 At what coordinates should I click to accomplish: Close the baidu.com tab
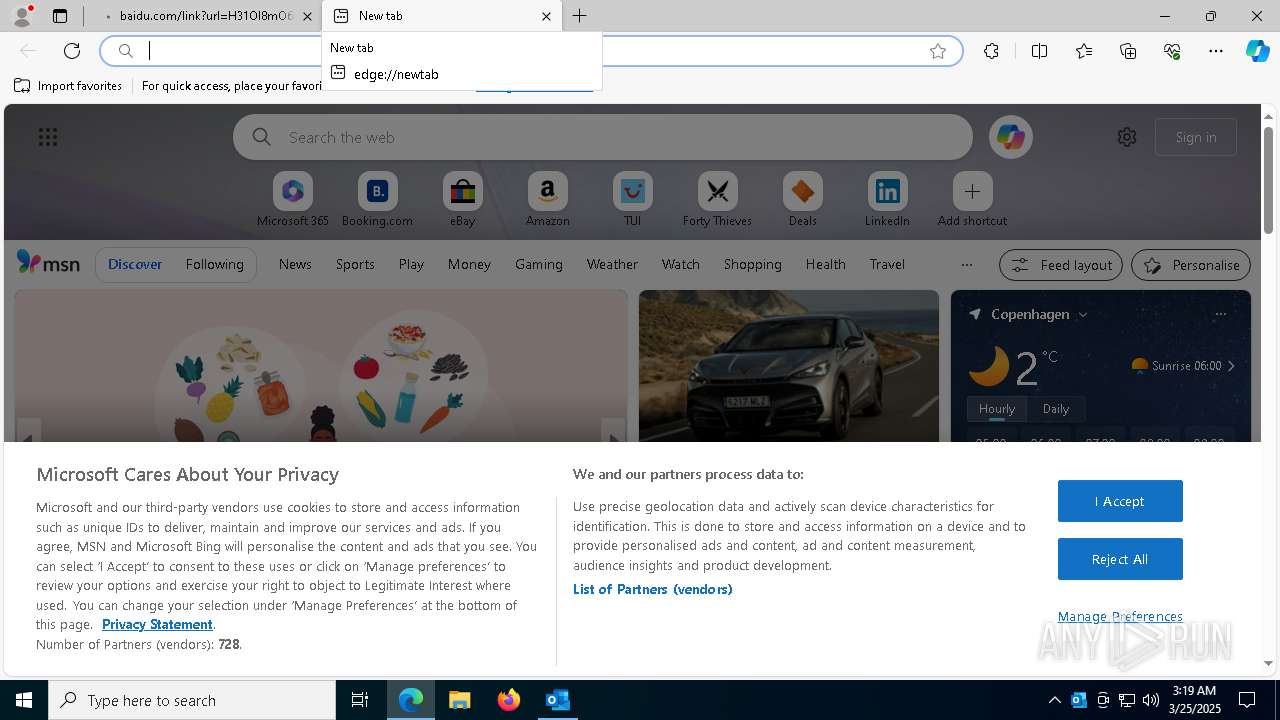pos(307,16)
